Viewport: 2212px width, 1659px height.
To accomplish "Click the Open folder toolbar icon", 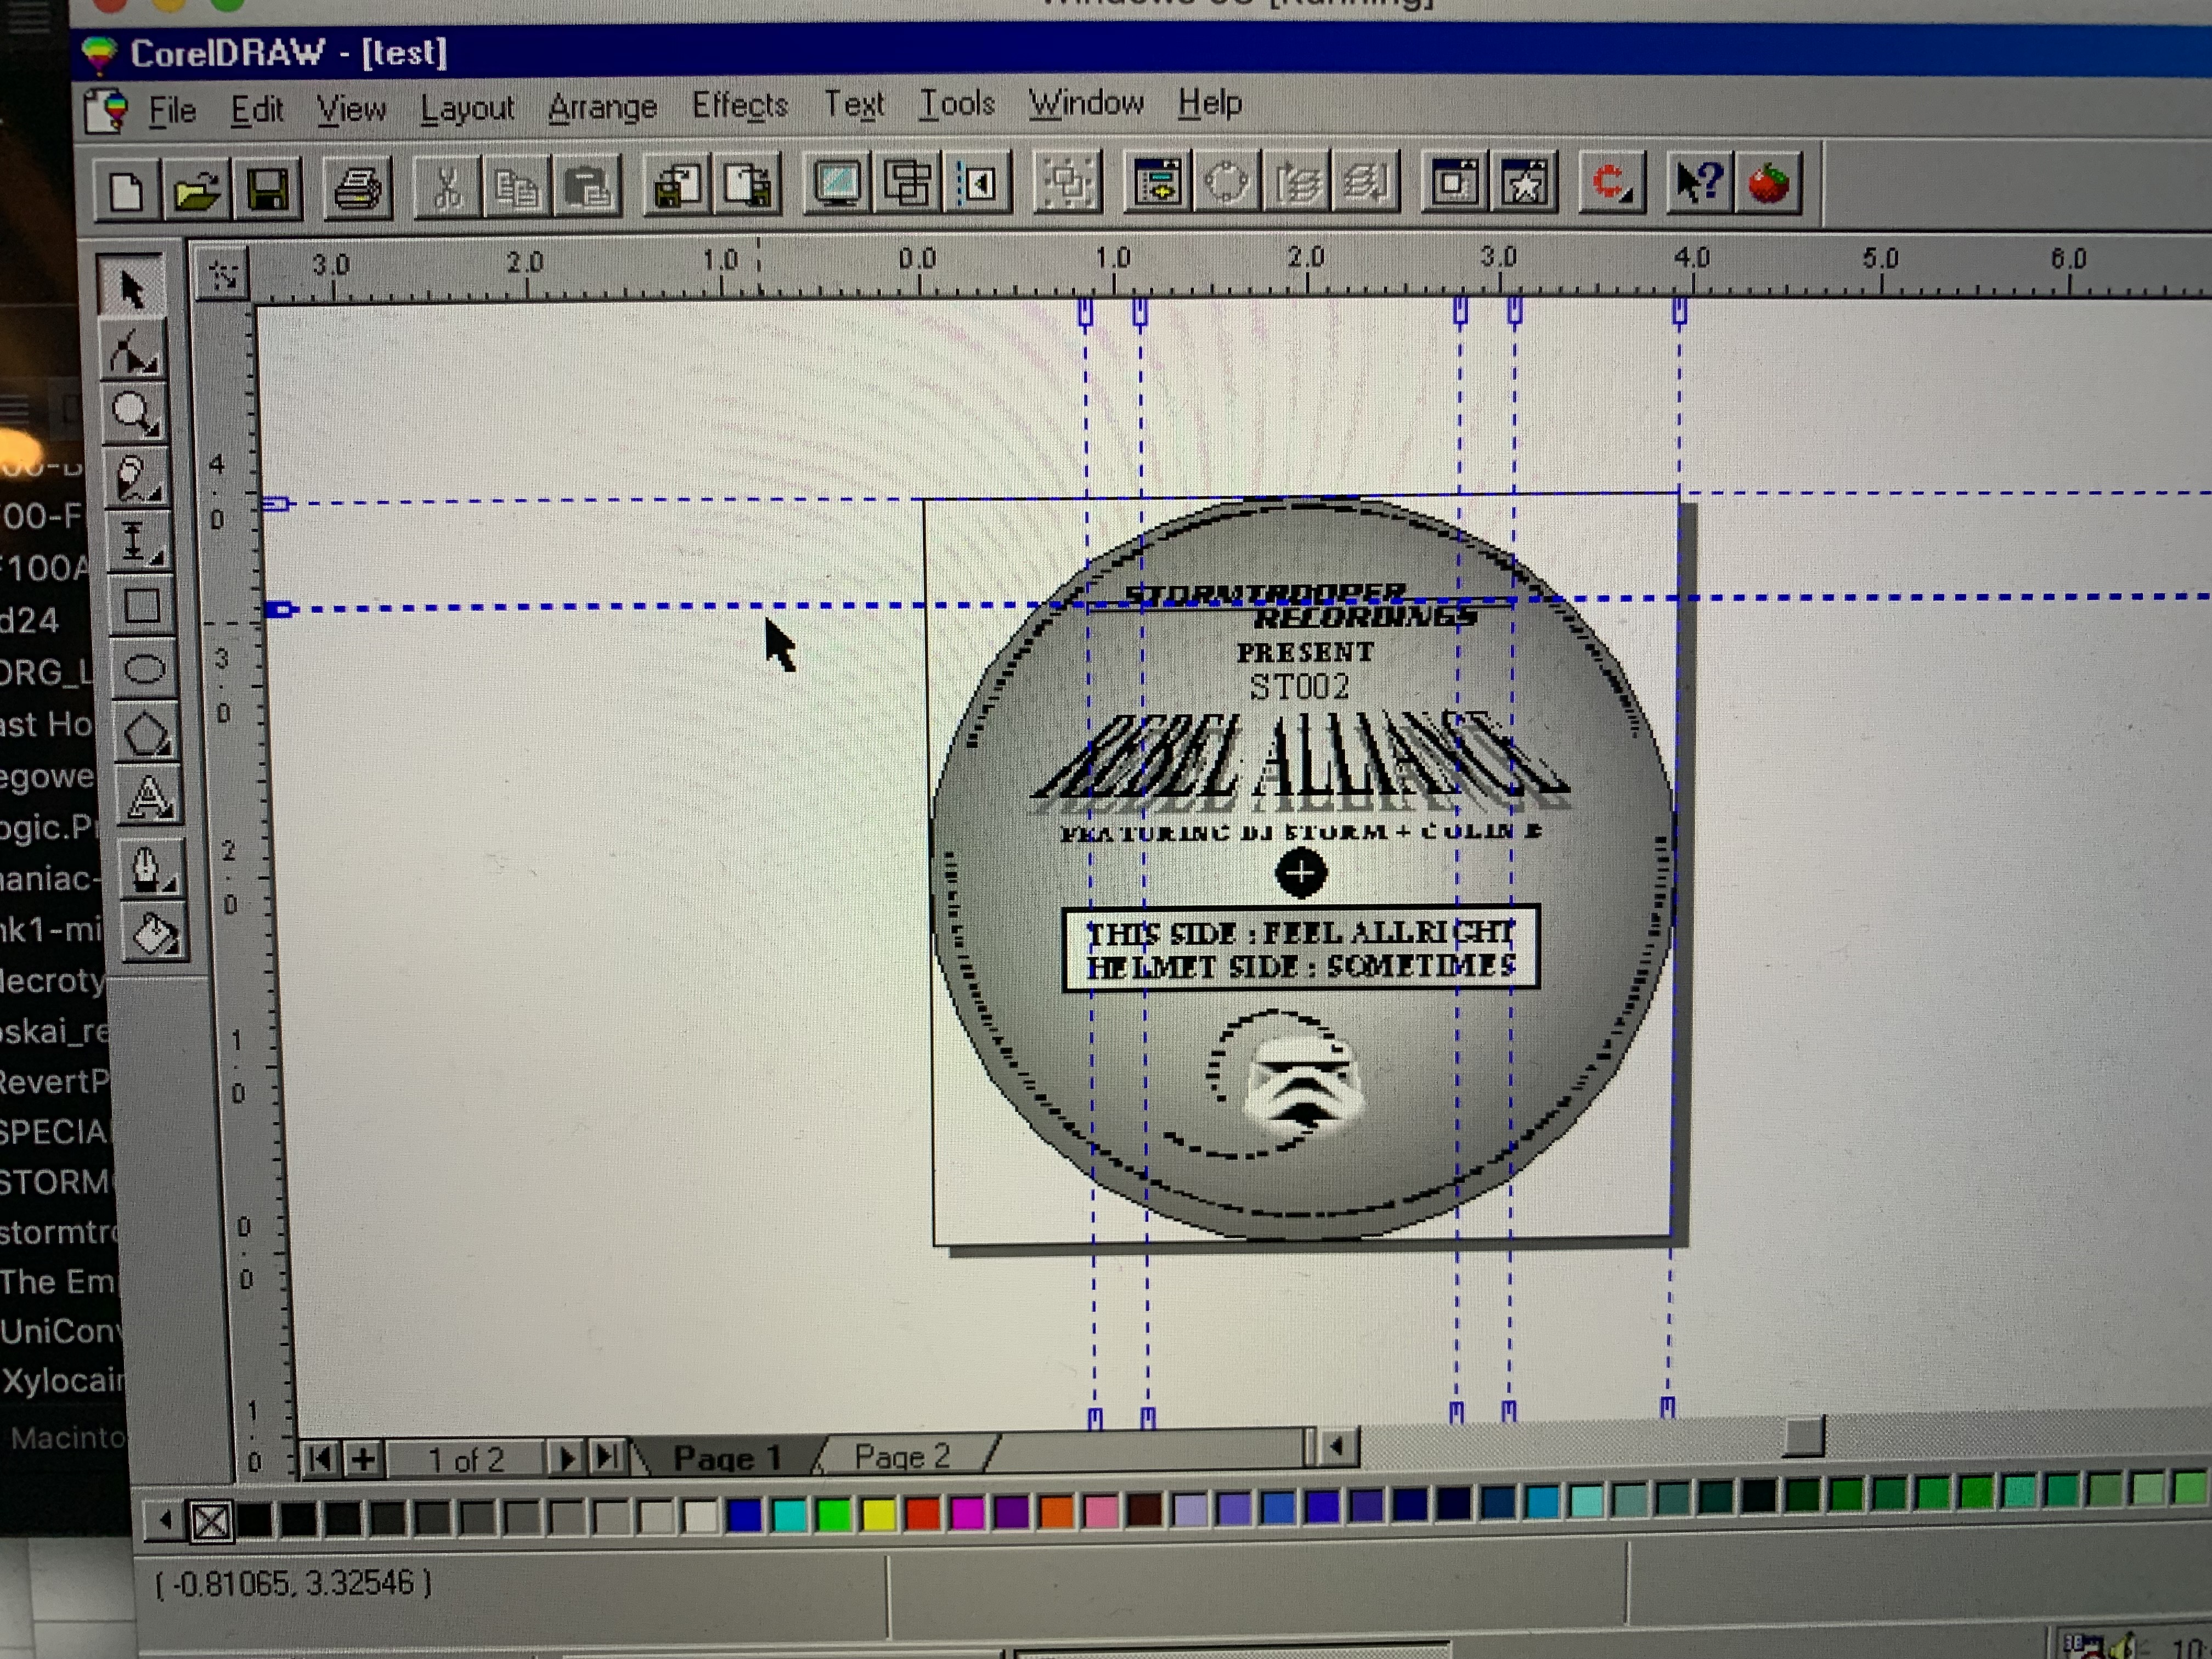I will [x=196, y=189].
